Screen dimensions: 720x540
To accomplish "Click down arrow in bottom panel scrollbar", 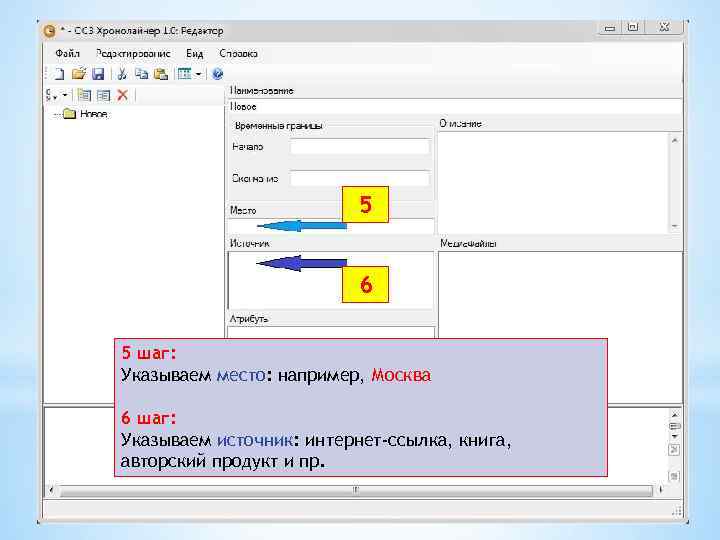I will [674, 436].
